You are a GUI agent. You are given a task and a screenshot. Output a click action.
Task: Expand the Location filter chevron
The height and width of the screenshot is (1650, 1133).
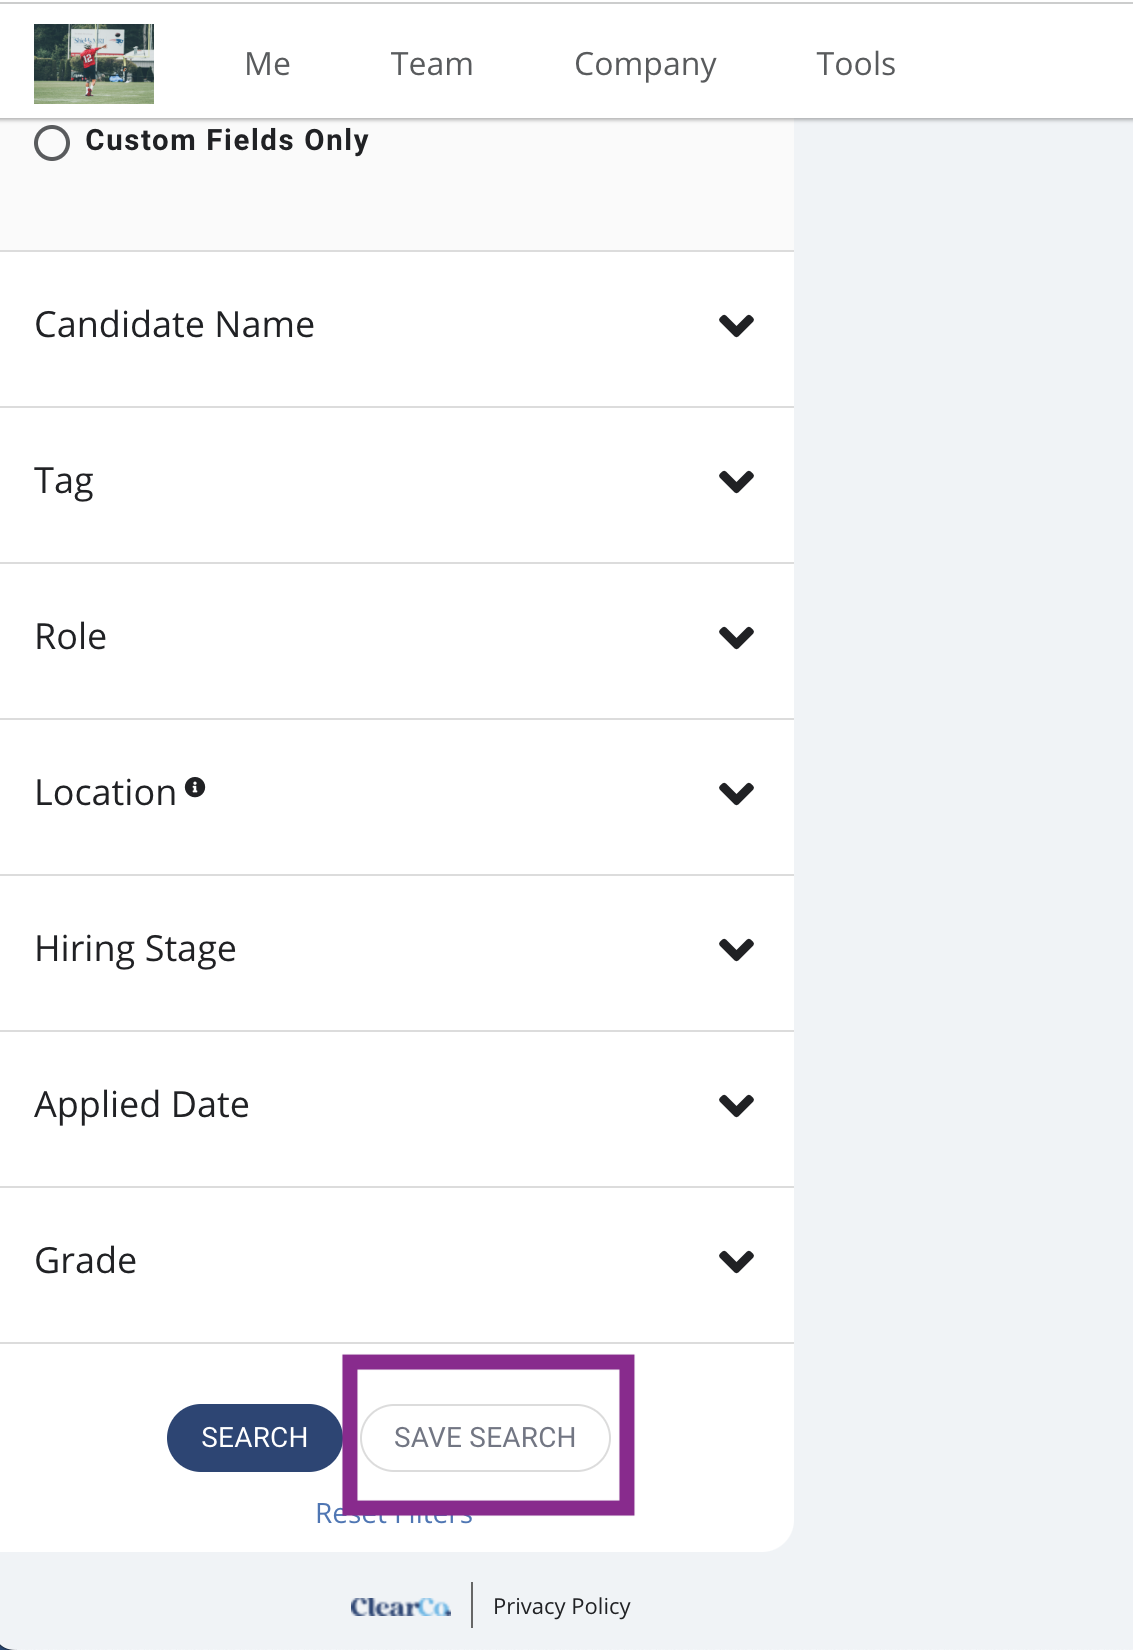pos(736,793)
